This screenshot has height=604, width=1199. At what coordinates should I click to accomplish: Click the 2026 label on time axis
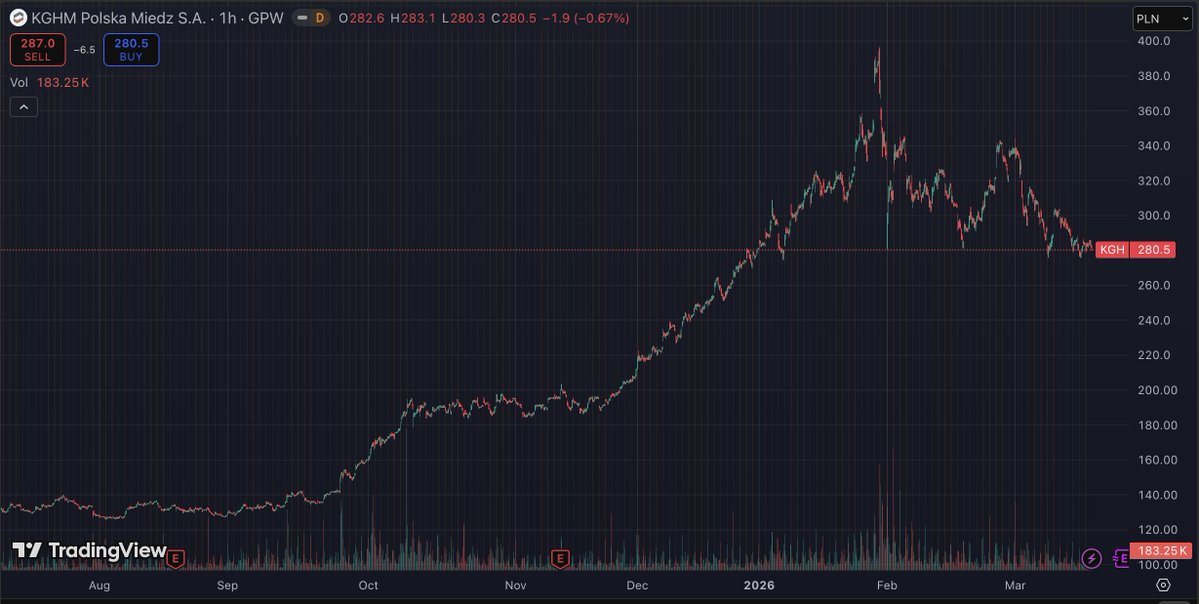point(759,586)
